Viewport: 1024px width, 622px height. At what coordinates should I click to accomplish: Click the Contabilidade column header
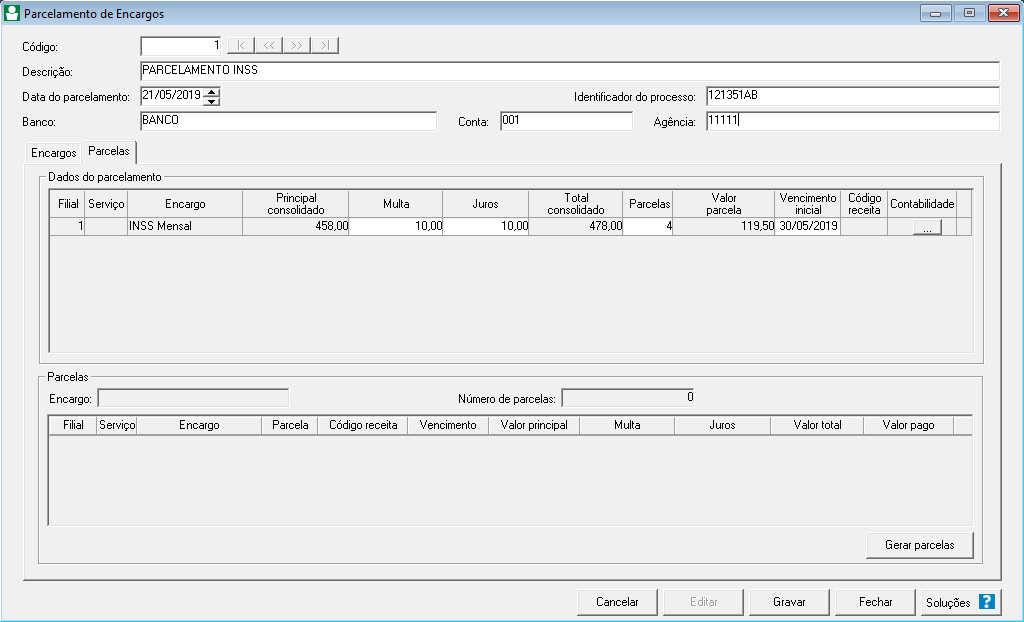point(922,204)
